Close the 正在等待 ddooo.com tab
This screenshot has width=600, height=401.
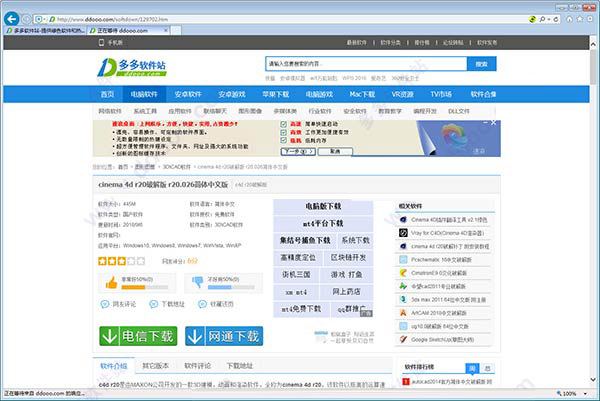(x=166, y=30)
